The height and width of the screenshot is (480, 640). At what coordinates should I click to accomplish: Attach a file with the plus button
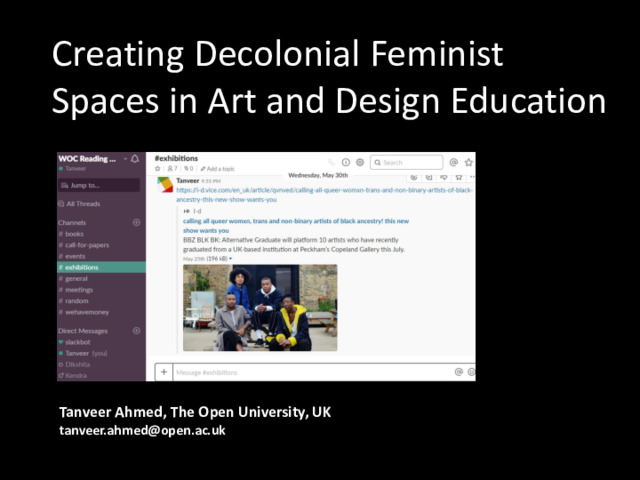[x=164, y=372]
